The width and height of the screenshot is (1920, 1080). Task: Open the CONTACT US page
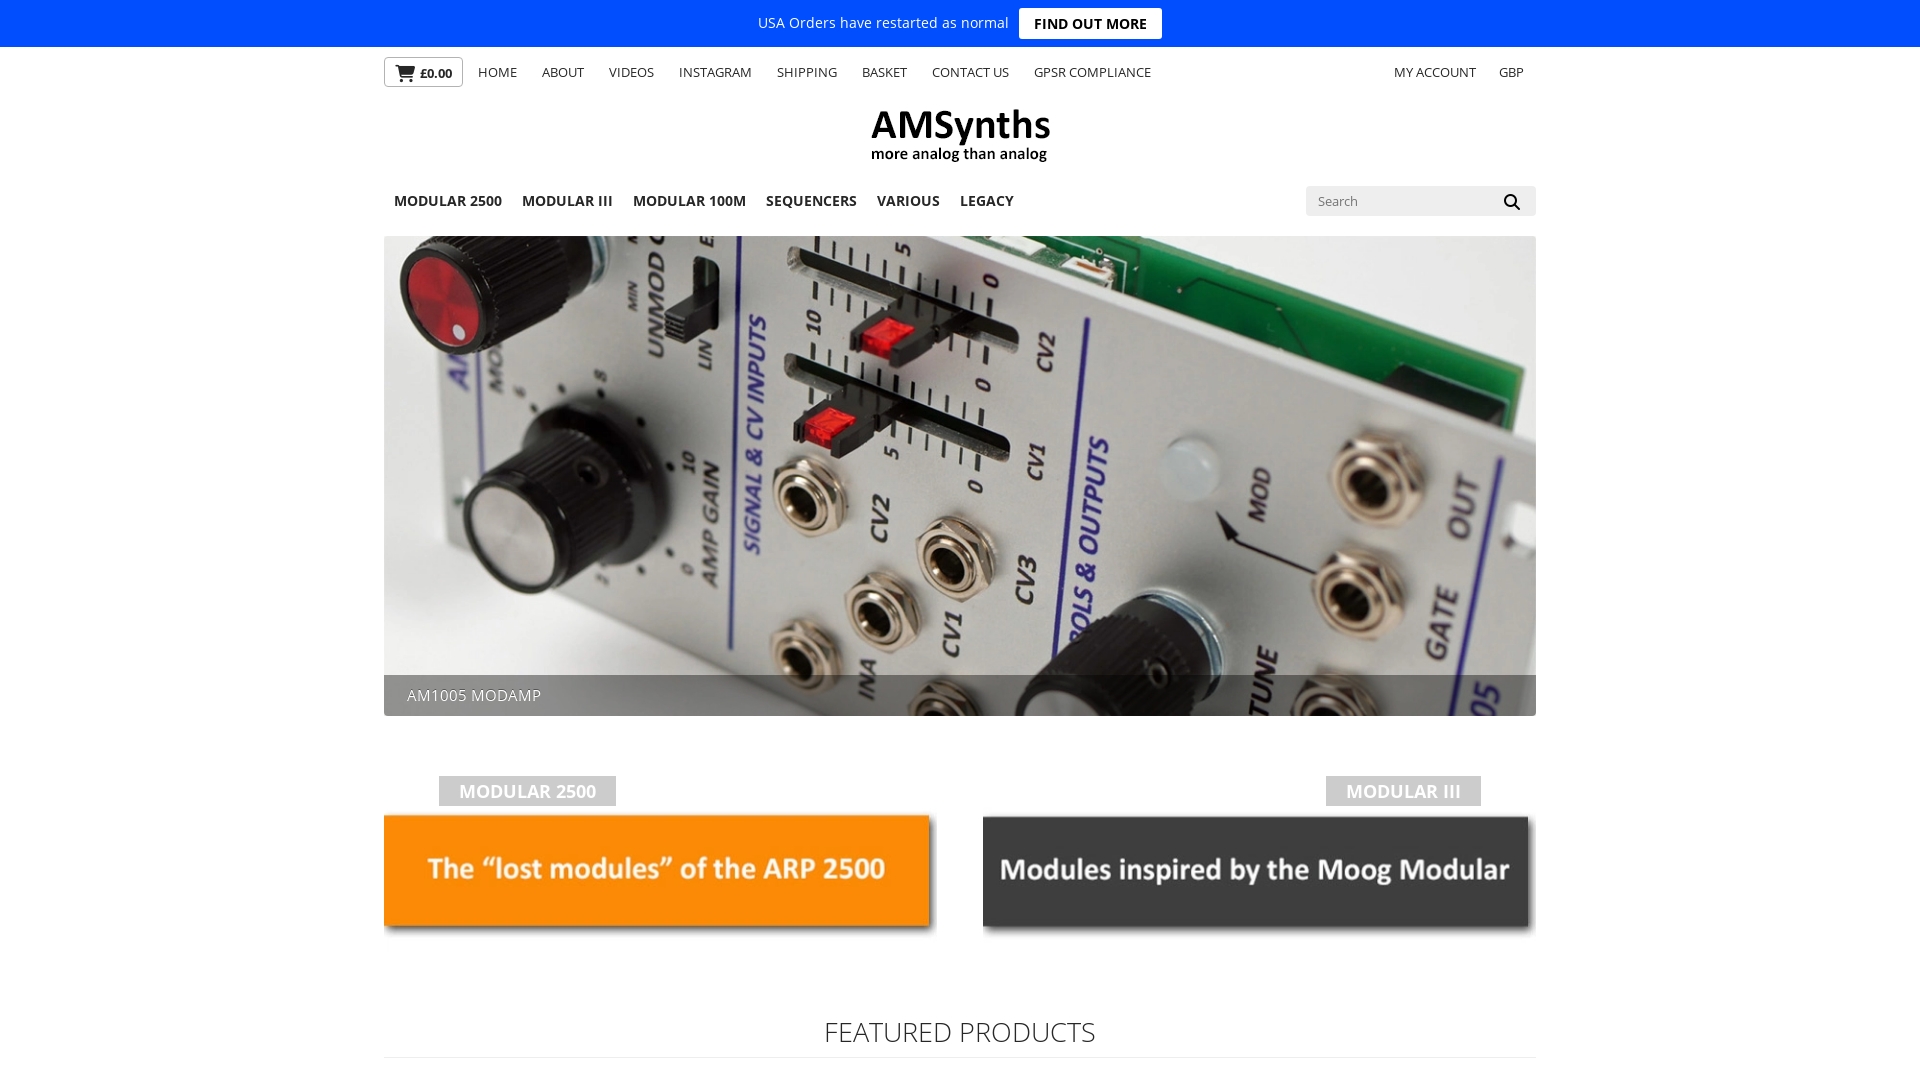tap(970, 72)
